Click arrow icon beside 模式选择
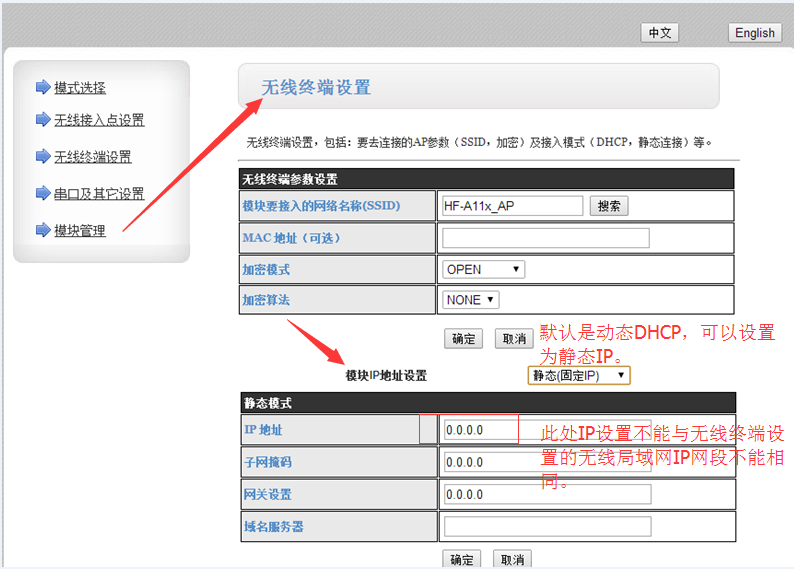This screenshot has height=569, width=794. 42,88
